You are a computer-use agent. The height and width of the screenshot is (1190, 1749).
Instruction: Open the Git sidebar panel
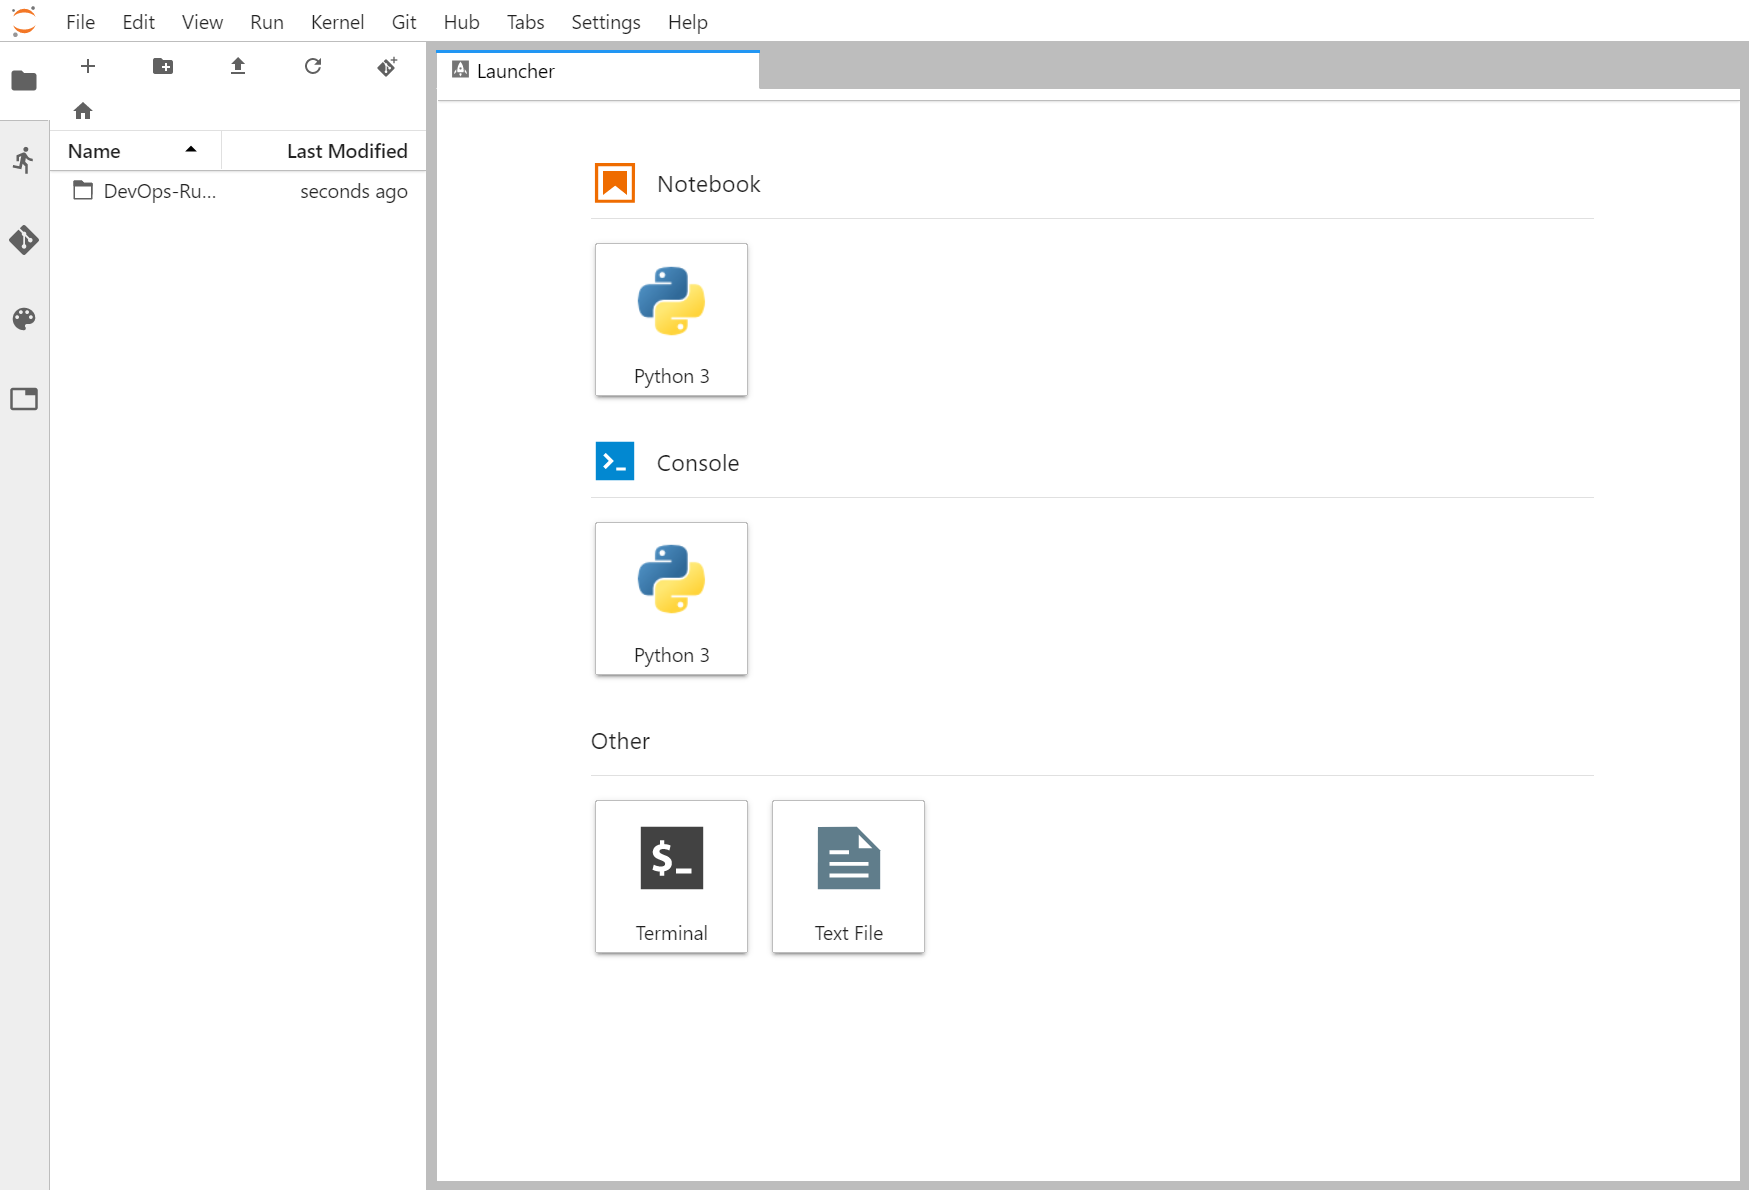point(24,240)
